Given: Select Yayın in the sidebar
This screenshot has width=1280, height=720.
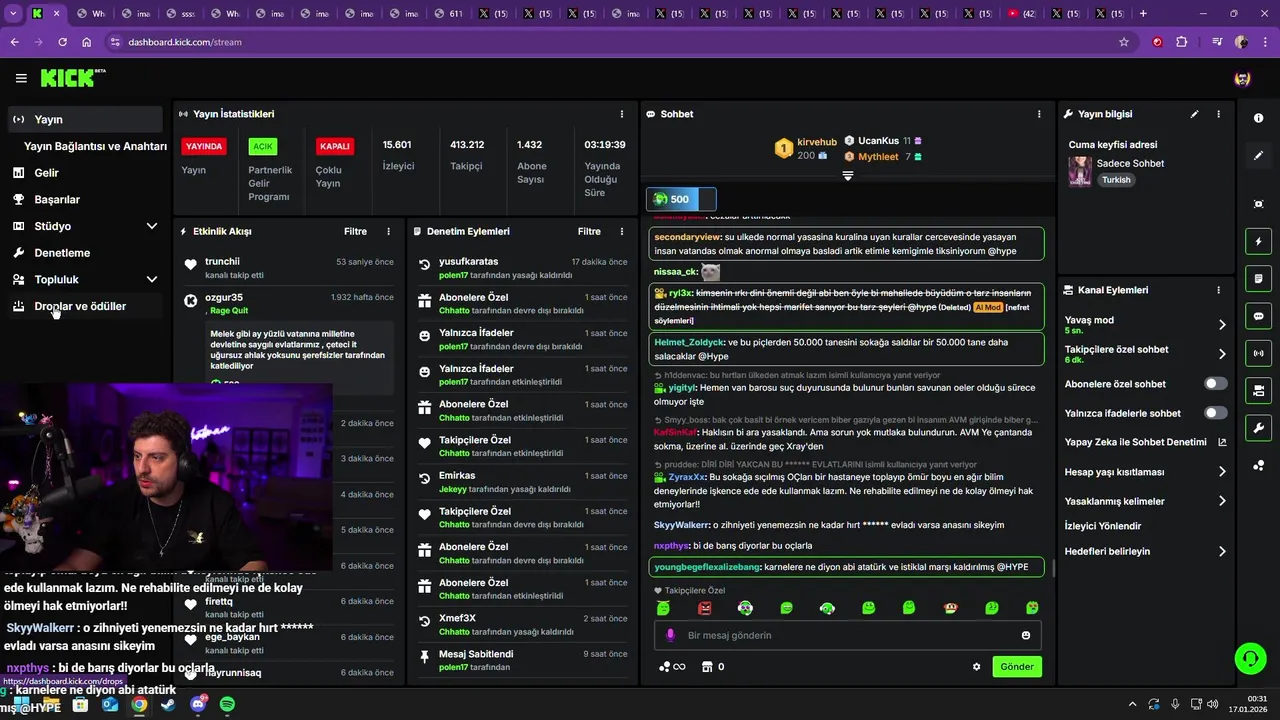Looking at the screenshot, I should (85, 119).
